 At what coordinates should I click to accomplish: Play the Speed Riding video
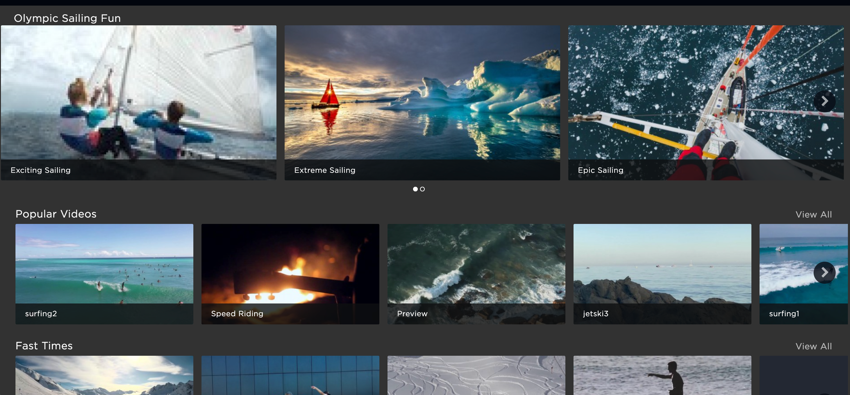290,274
